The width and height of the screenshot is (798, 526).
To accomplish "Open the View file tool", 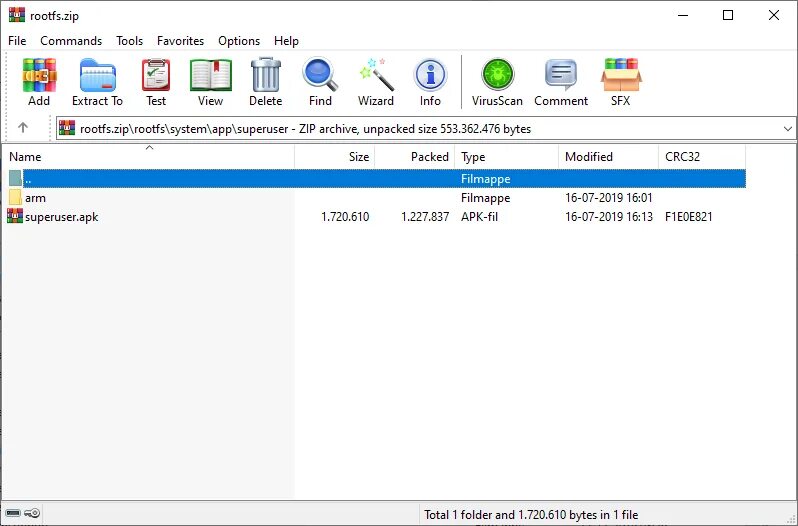I will [211, 75].
